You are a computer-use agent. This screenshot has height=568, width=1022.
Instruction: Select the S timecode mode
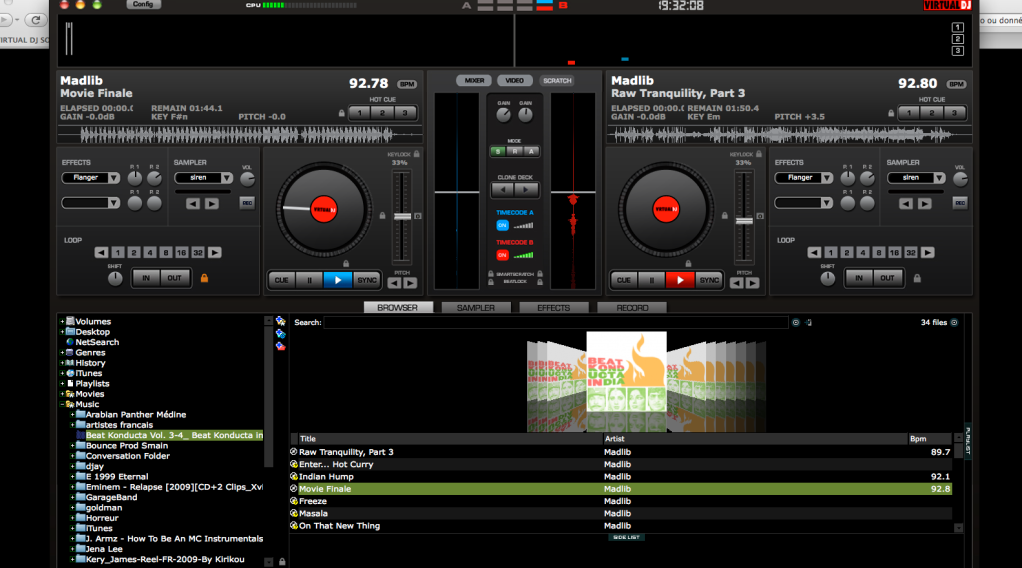pos(498,151)
